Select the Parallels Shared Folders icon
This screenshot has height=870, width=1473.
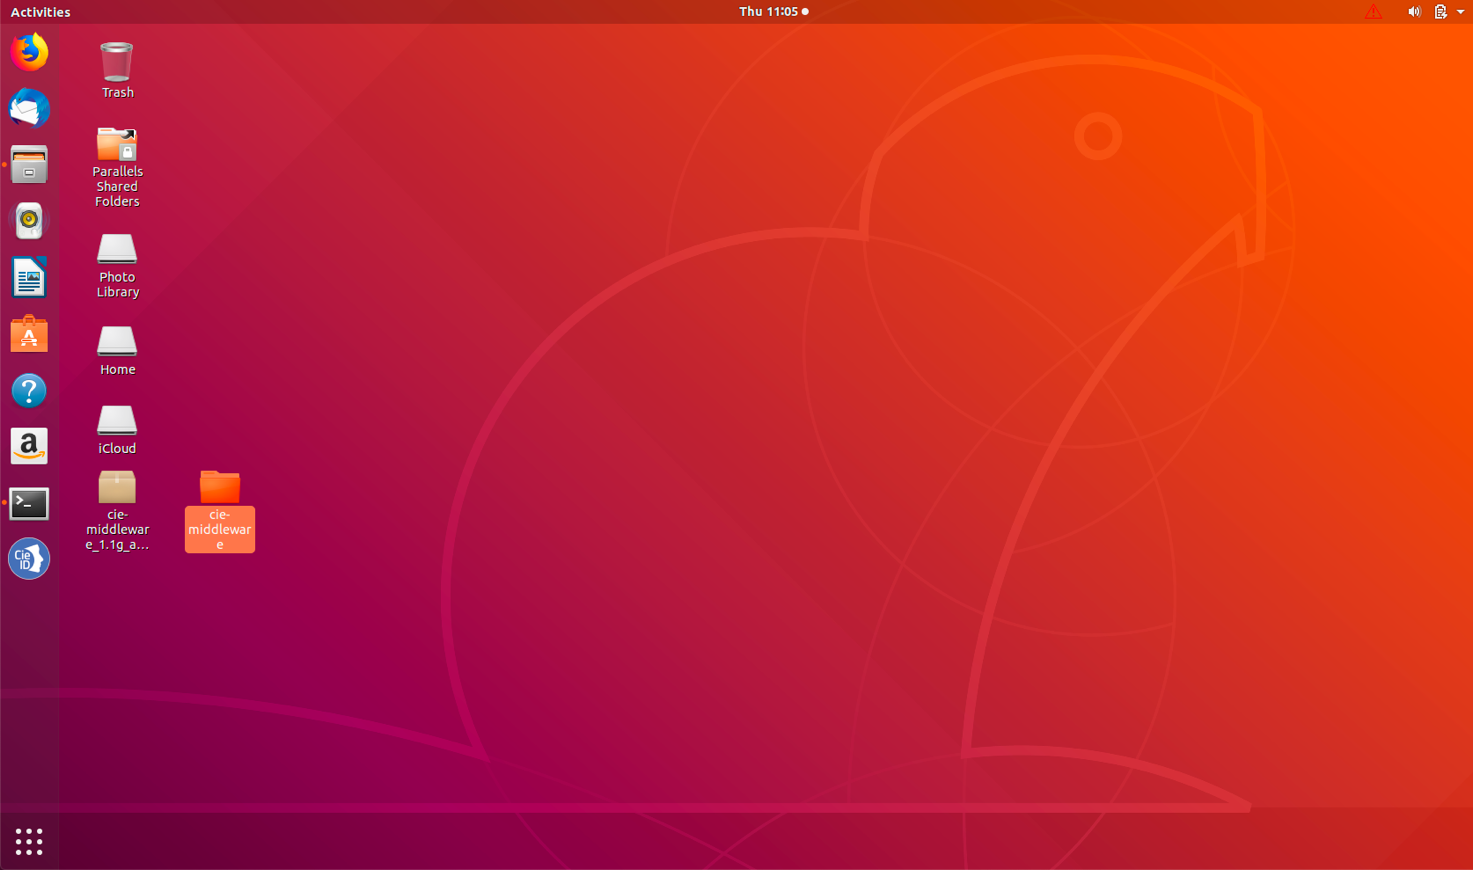pyautogui.click(x=117, y=144)
